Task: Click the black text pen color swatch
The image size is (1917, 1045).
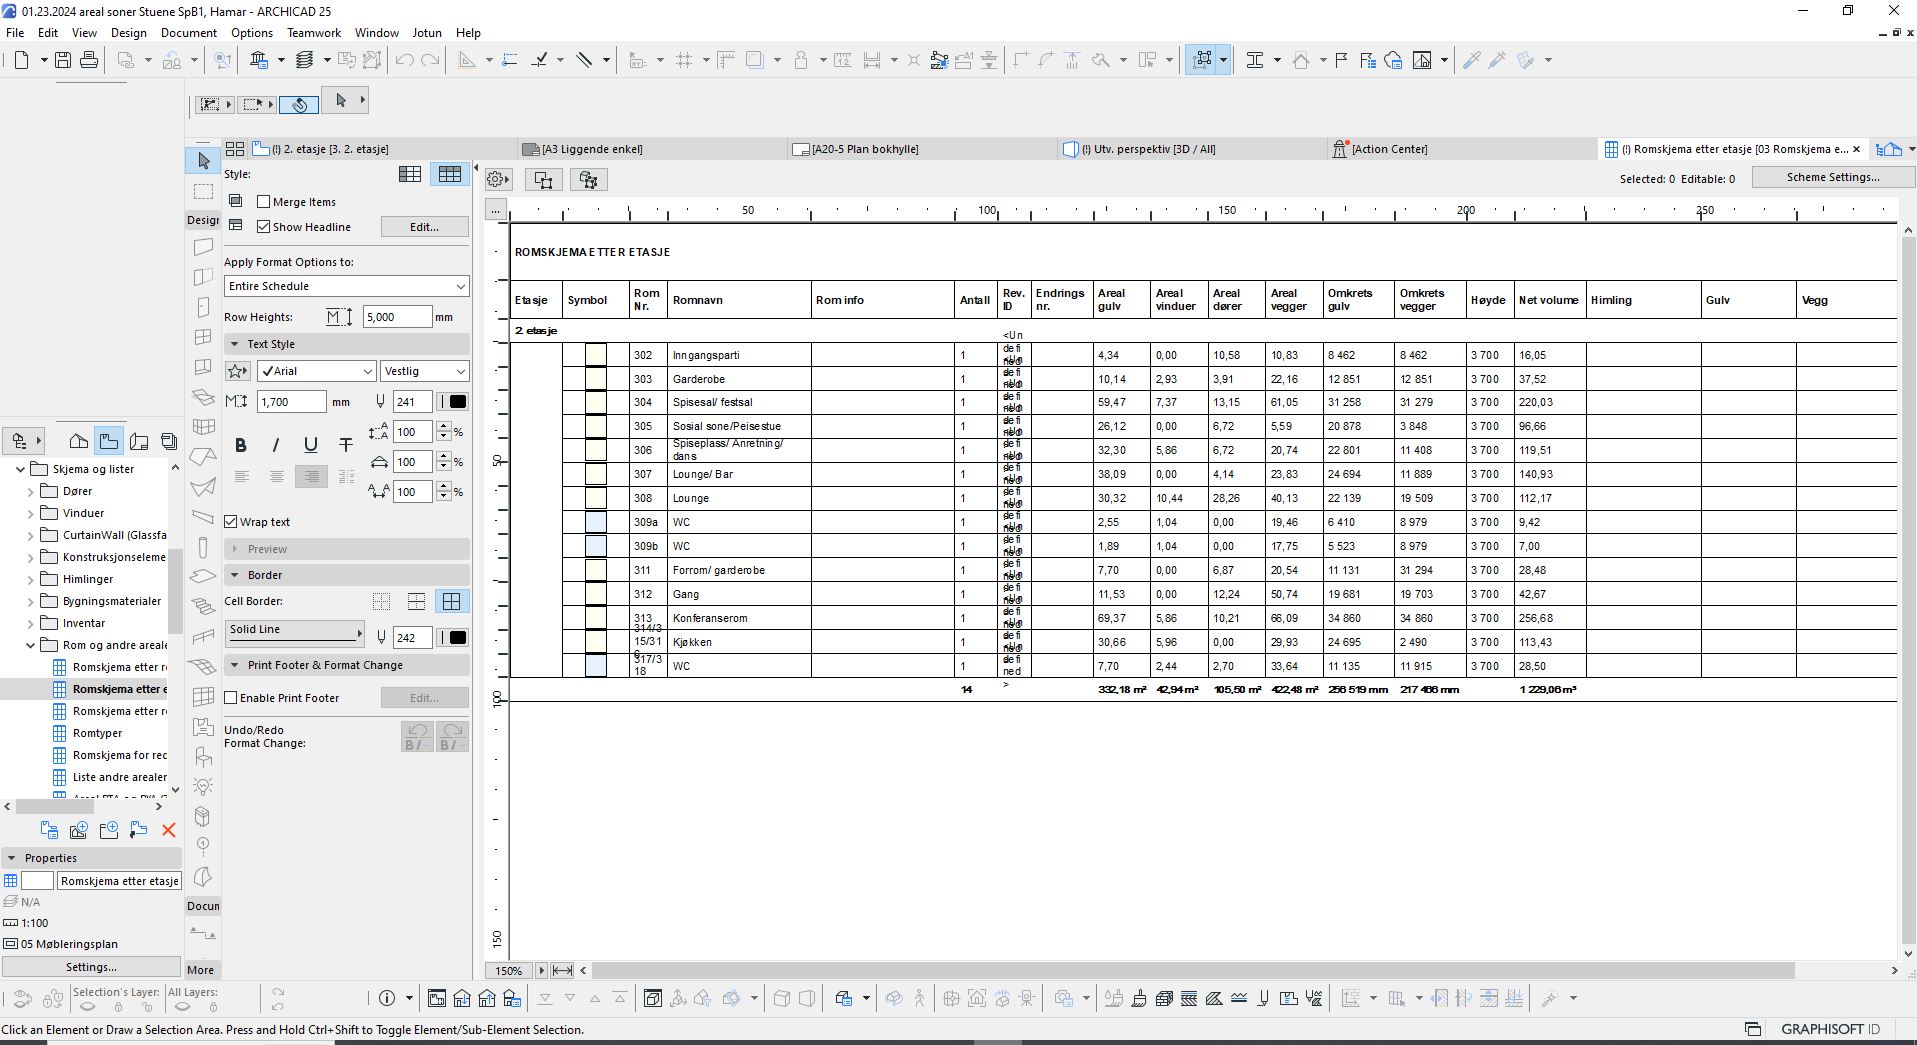Action: [x=457, y=402]
